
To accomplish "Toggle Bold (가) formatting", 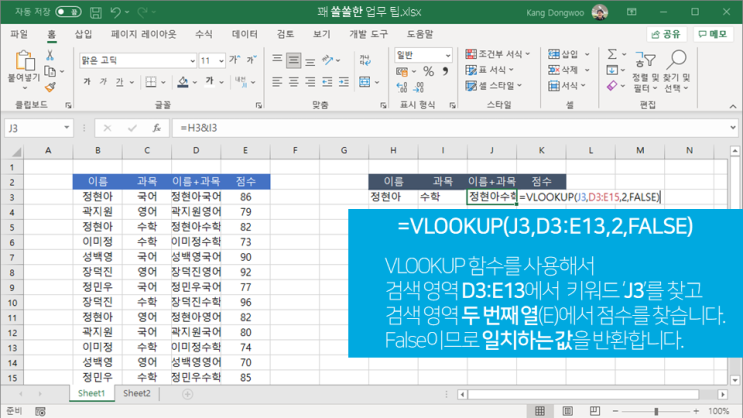I will (x=87, y=82).
